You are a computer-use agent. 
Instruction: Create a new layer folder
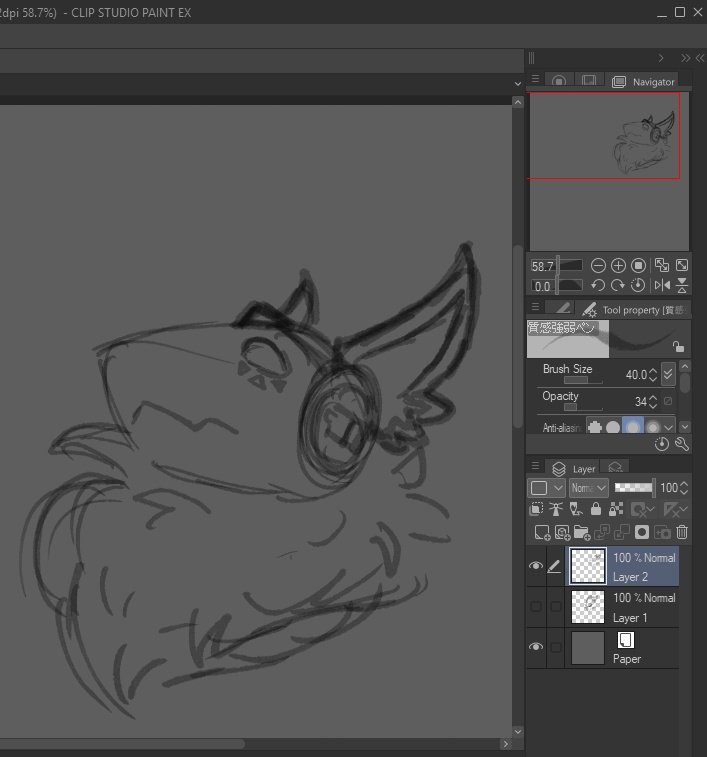click(582, 532)
